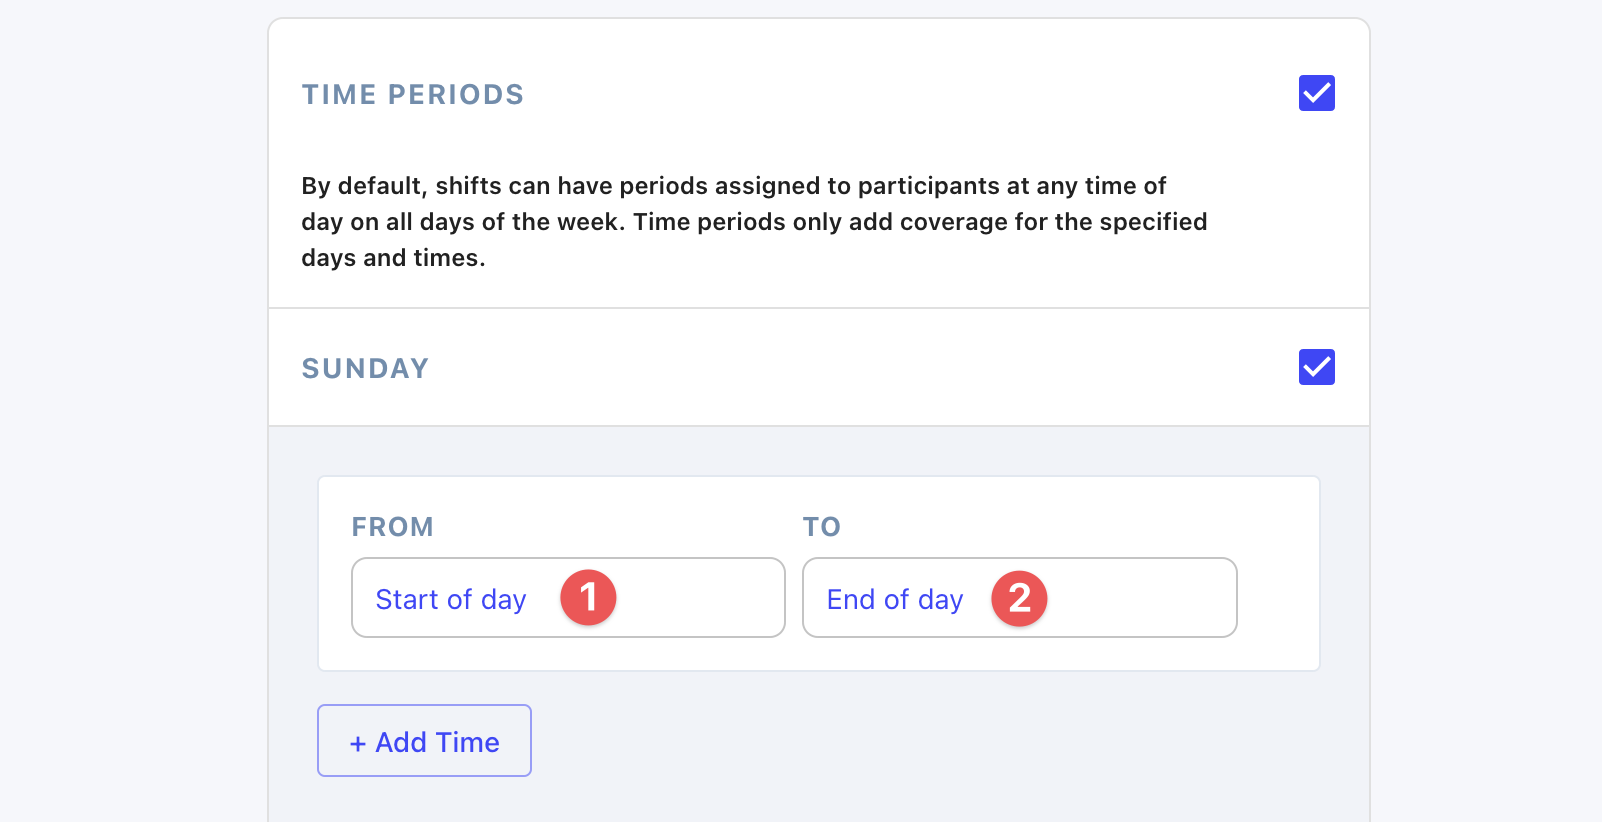Click the 'End of day' text value
Image resolution: width=1602 pixels, height=822 pixels.
tap(895, 599)
